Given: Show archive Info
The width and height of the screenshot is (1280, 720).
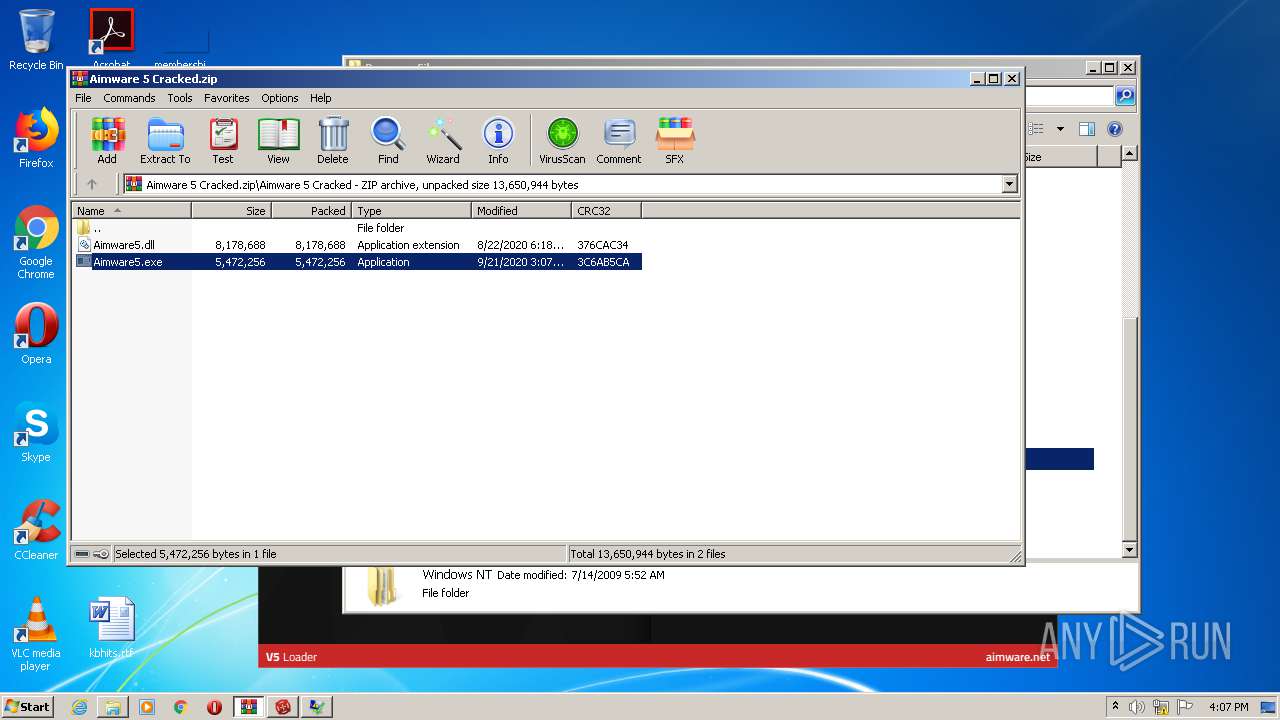Looking at the screenshot, I should (x=498, y=140).
